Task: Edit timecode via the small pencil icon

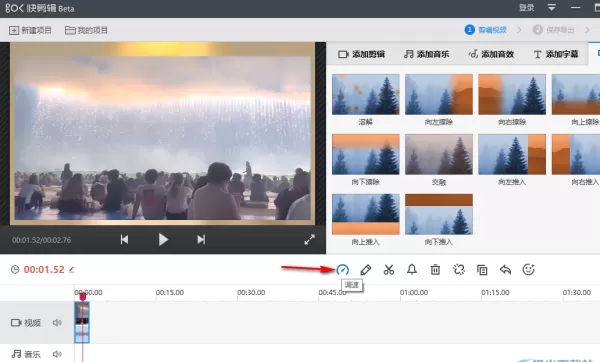Action: click(x=72, y=270)
